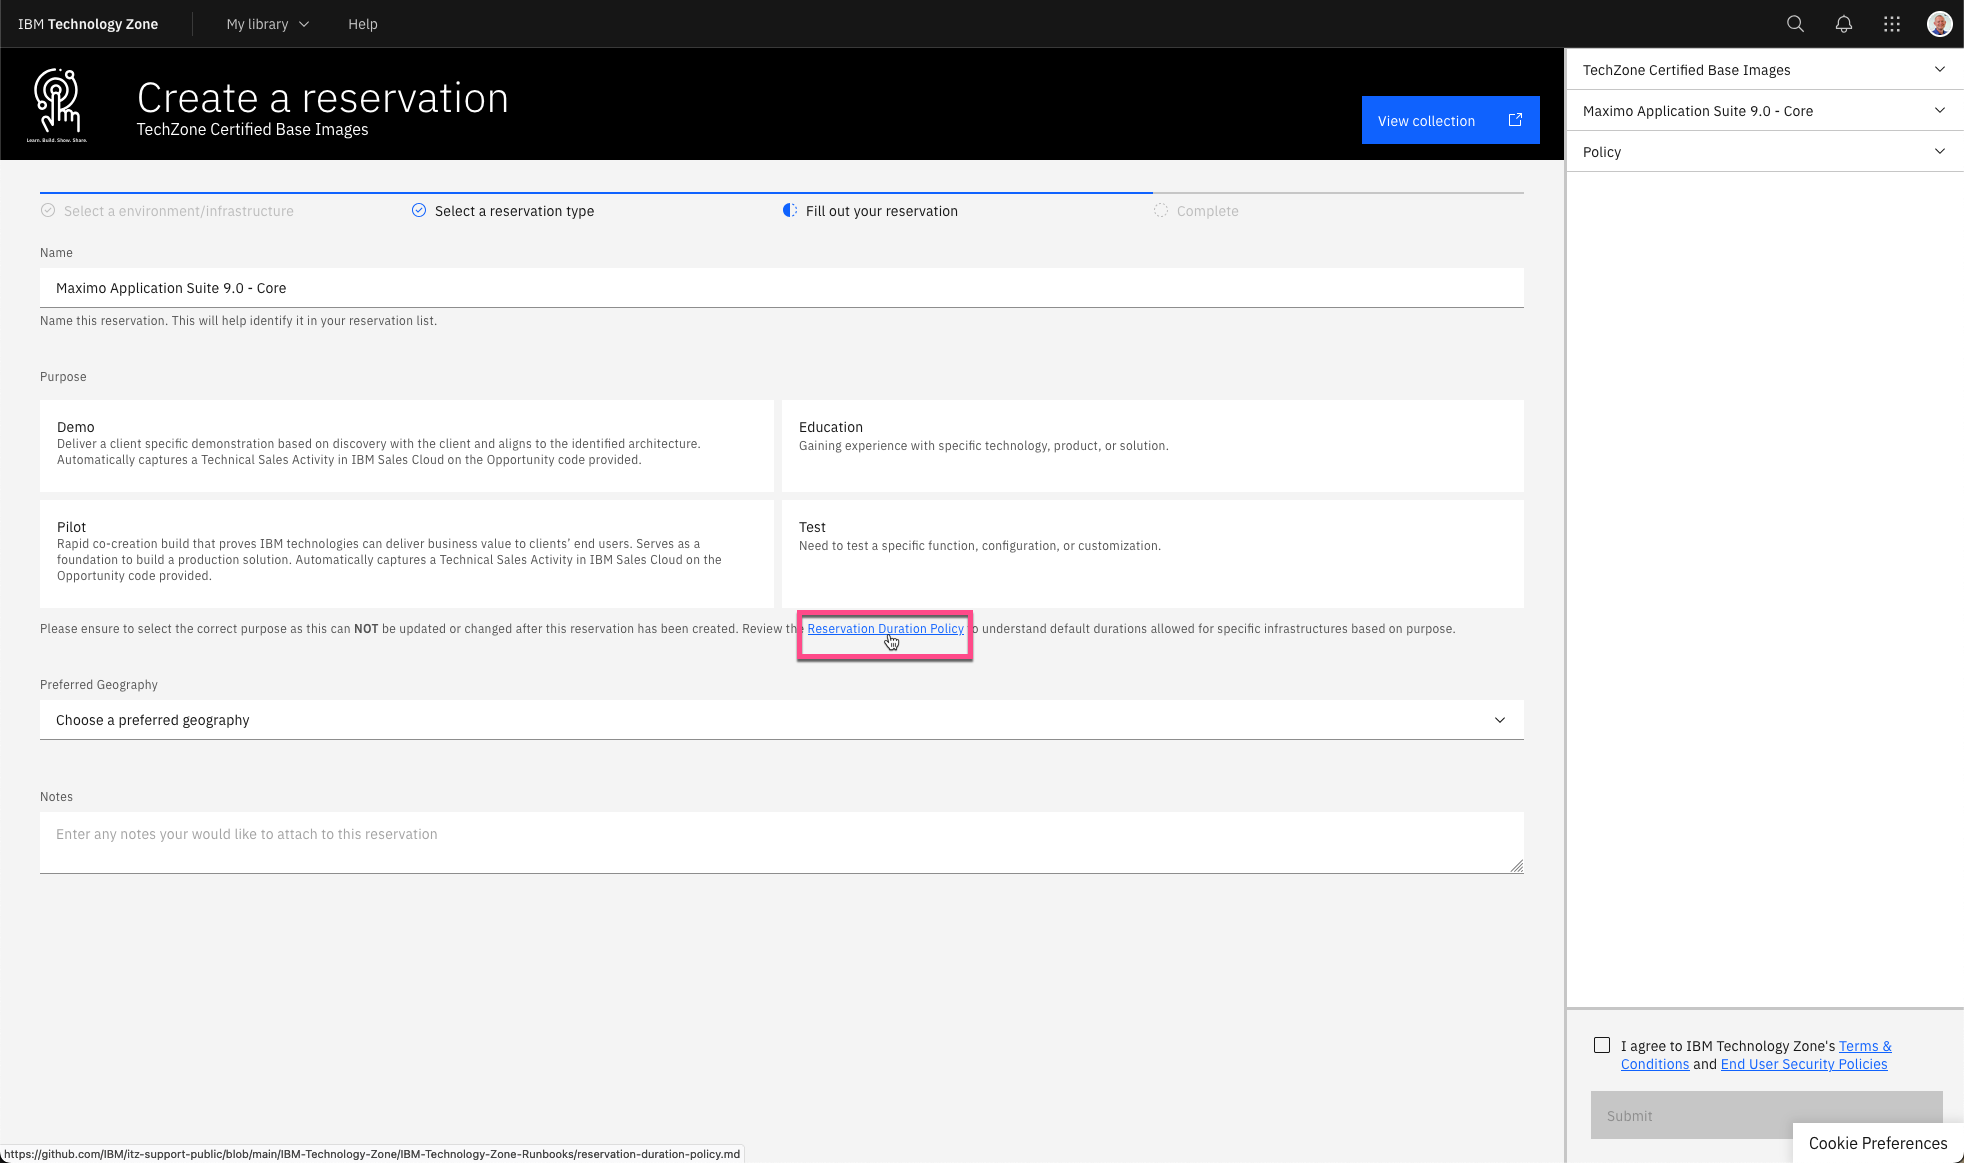The height and width of the screenshot is (1163, 1964).
Task: Click the TechZone fingerprint logo
Action: [58, 104]
